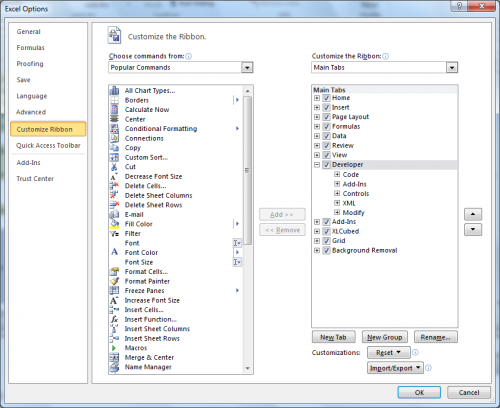
Task: Select the Macros green play icon
Action: 114,348
